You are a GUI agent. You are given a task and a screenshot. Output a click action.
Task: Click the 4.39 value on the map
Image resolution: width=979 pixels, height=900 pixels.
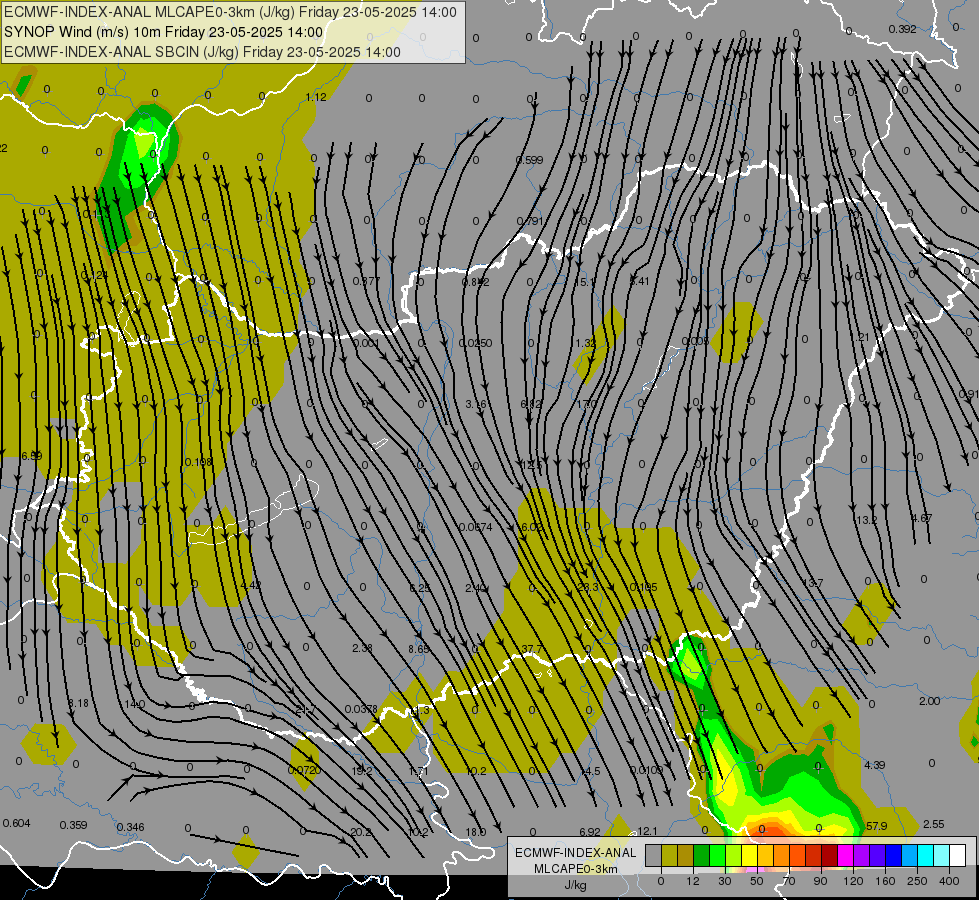875,765
